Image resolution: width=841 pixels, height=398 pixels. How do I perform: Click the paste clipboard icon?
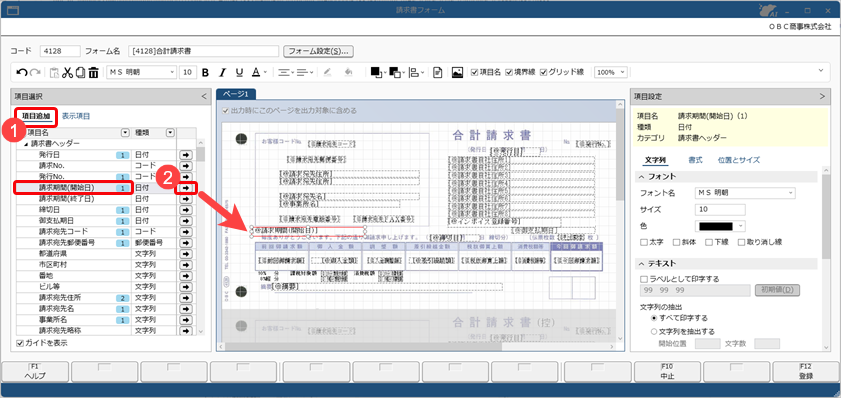[x=54, y=72]
